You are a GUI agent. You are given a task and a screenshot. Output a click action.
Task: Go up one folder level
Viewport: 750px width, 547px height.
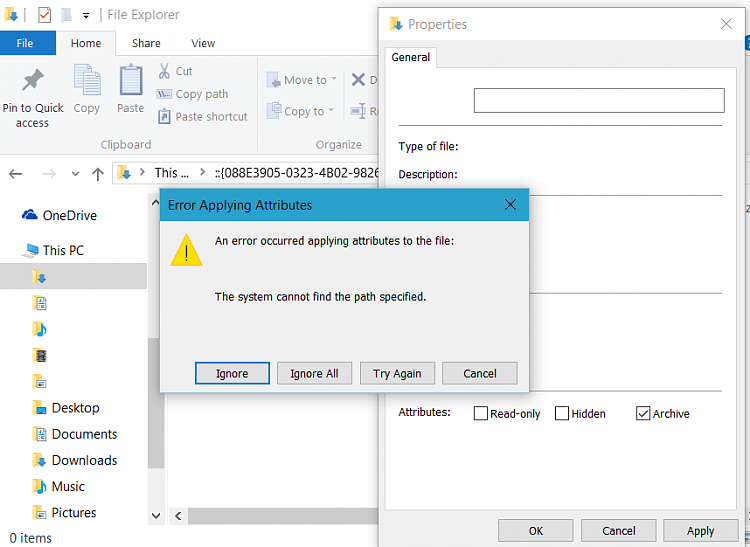click(98, 174)
